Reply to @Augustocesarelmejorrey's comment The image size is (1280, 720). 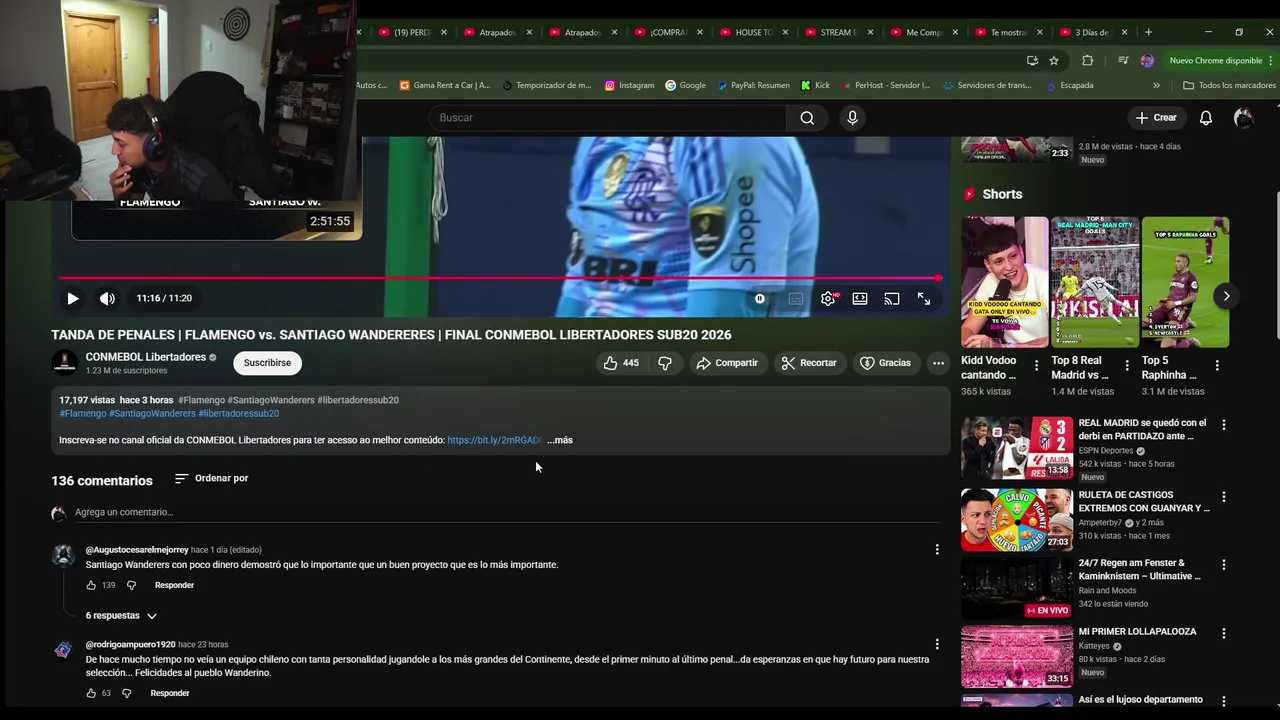click(x=174, y=585)
